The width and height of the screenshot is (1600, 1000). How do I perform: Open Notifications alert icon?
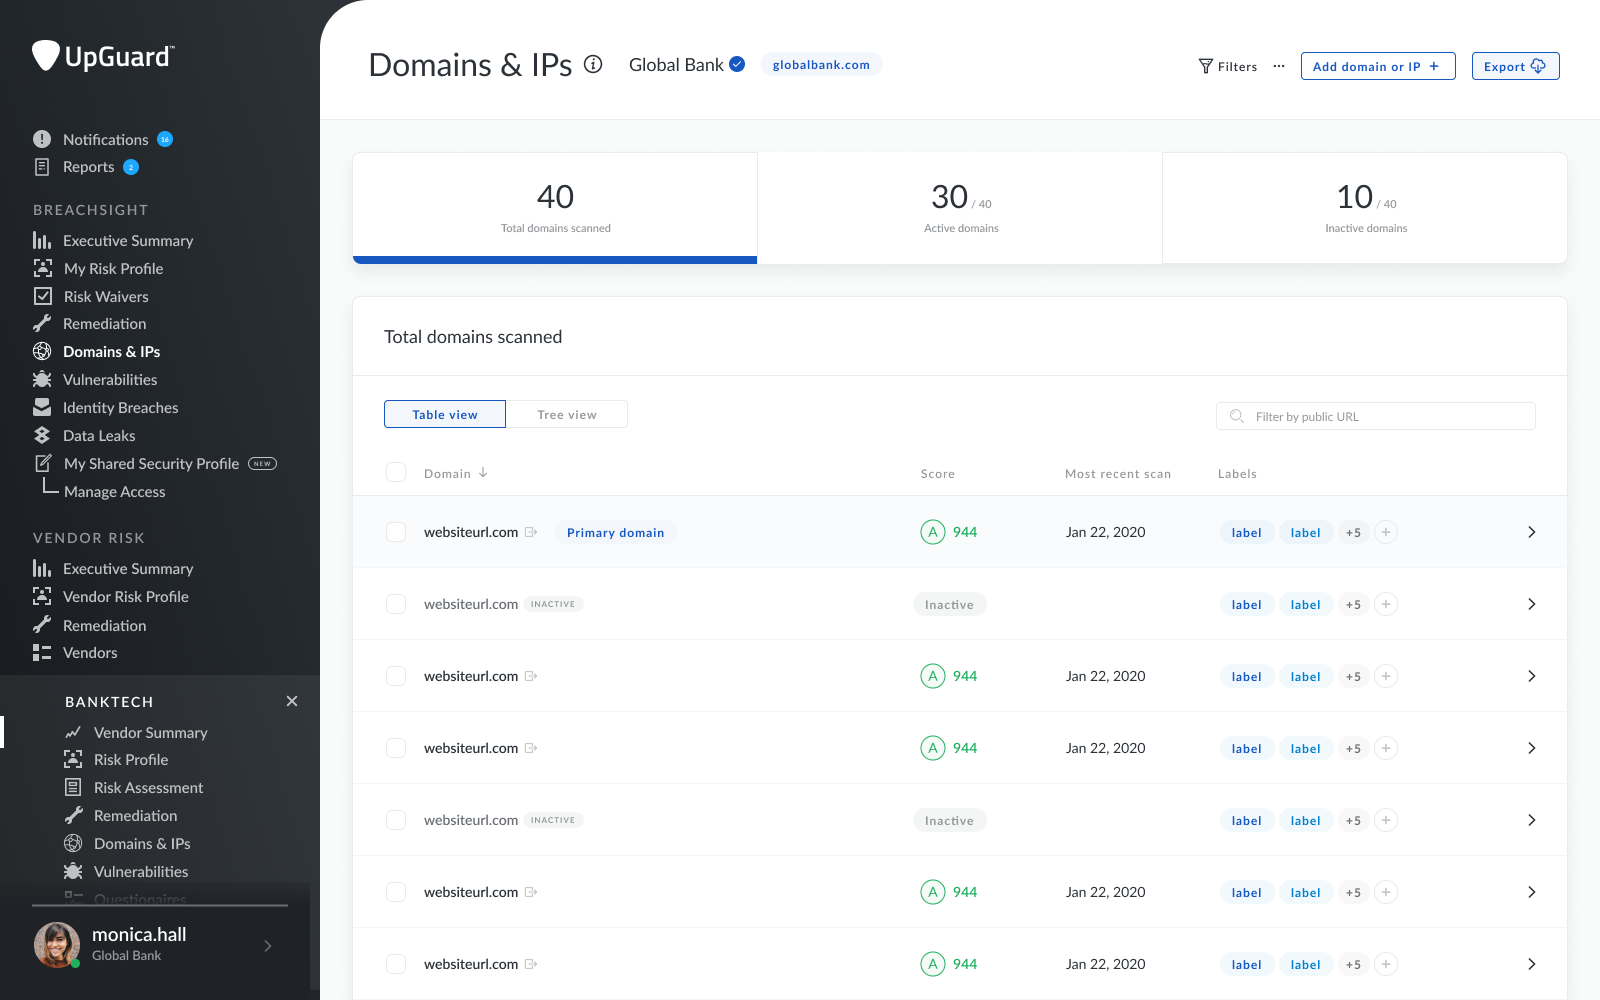click(x=42, y=139)
